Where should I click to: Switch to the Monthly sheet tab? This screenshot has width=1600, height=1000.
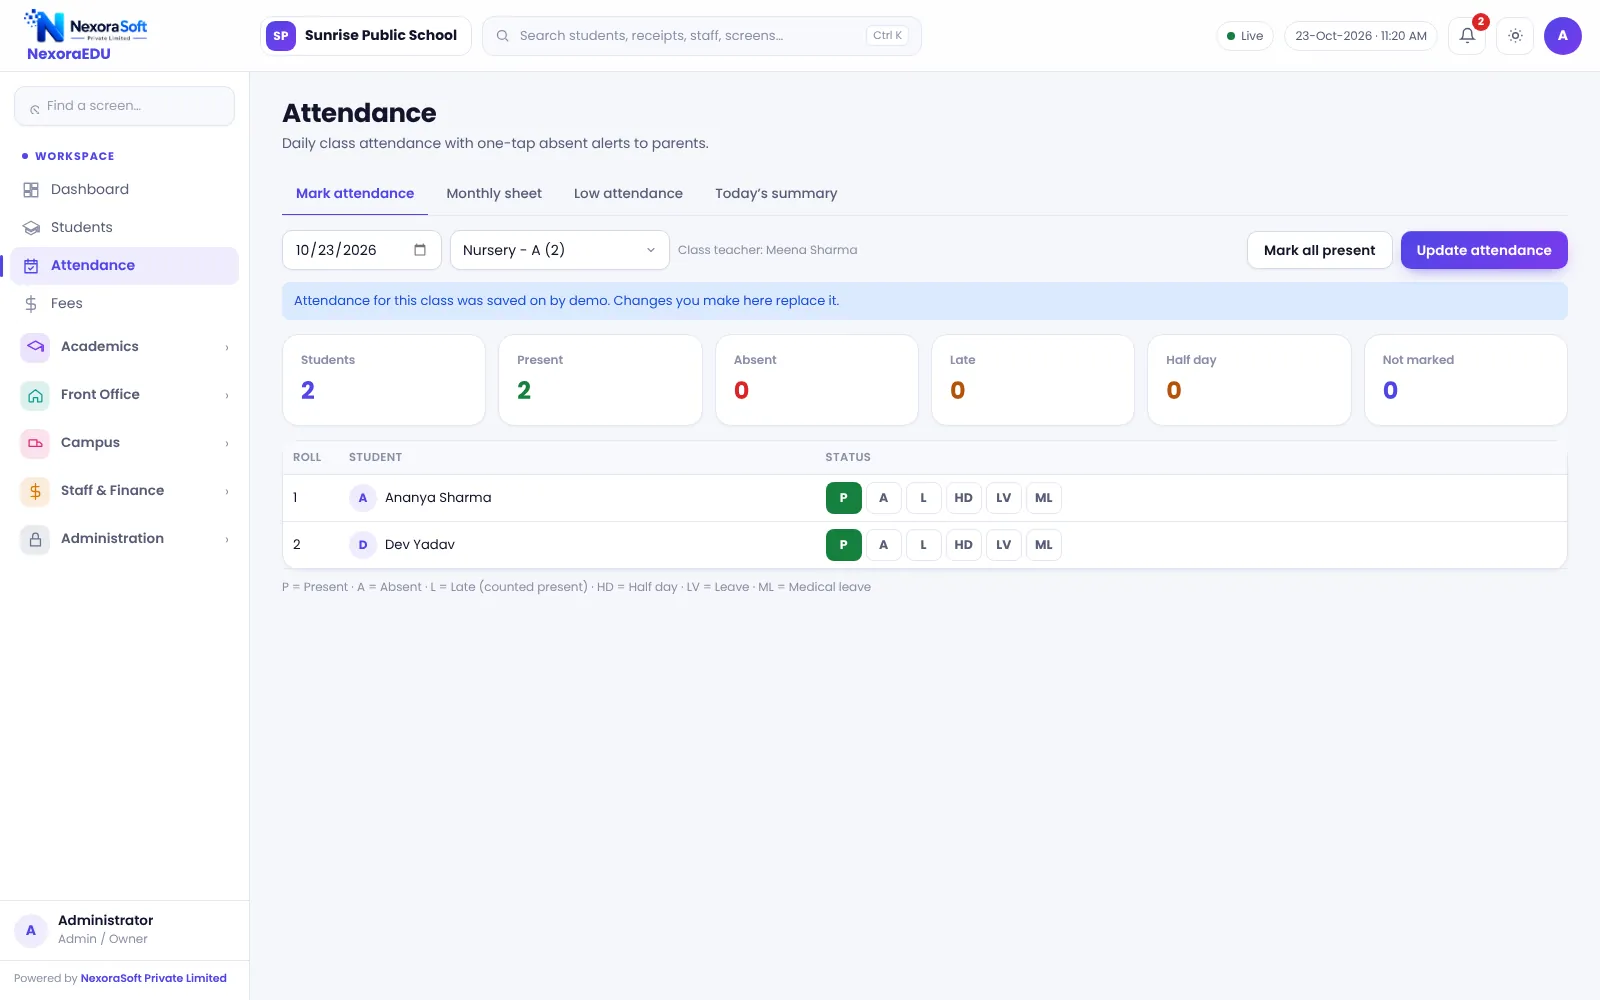[x=494, y=194]
